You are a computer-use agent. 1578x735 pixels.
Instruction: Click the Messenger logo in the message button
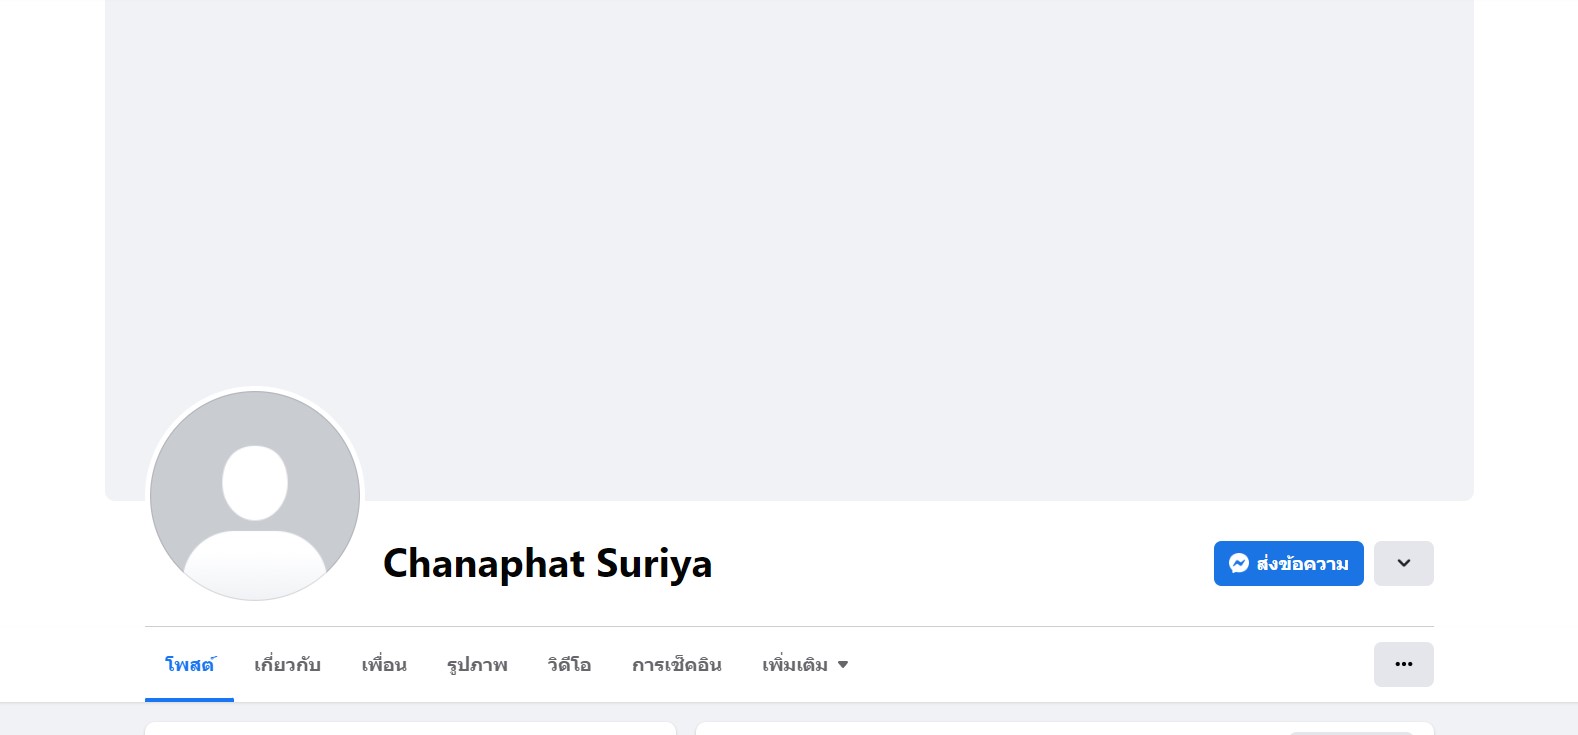(x=1239, y=563)
